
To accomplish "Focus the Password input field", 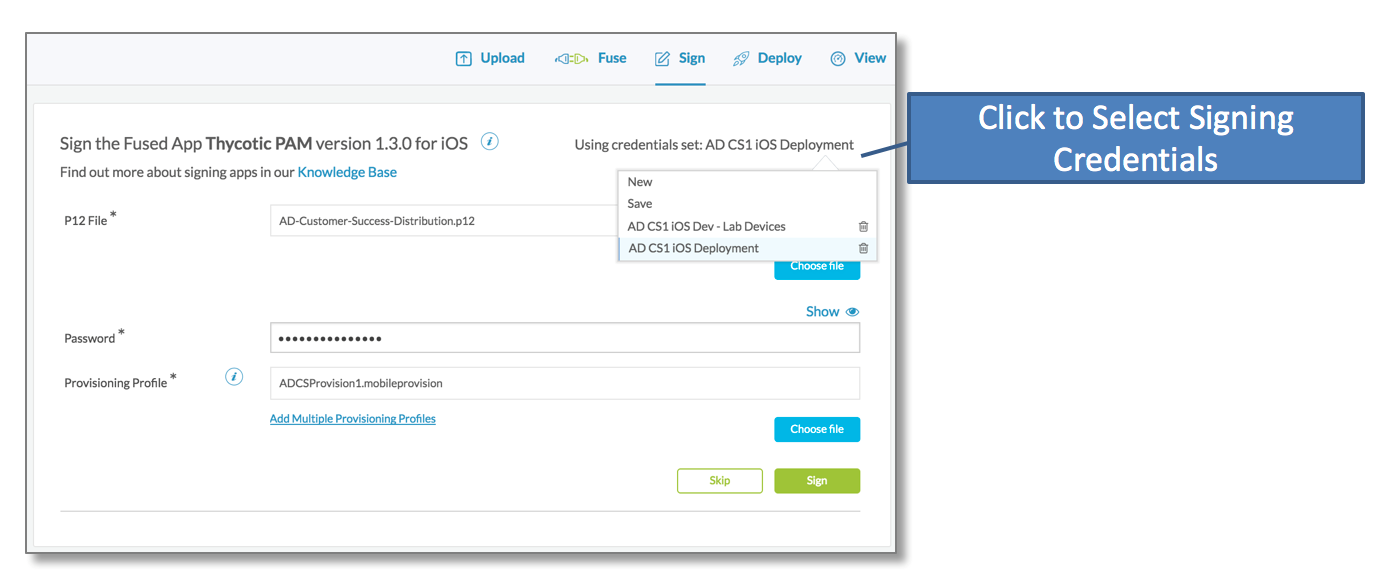I will [x=565, y=338].
